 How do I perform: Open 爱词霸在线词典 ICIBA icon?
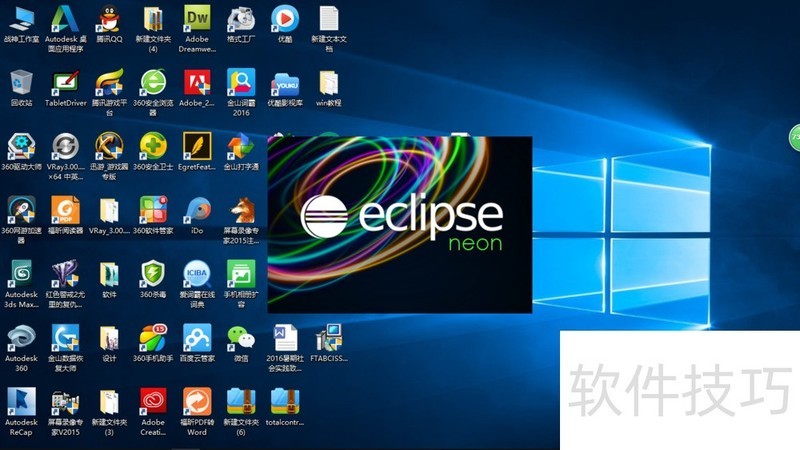click(x=197, y=274)
